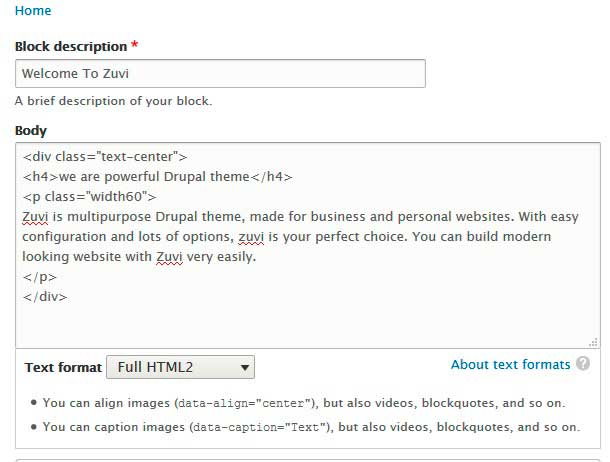
Task: Click the empty area below </div> in Body
Action: tap(300, 322)
